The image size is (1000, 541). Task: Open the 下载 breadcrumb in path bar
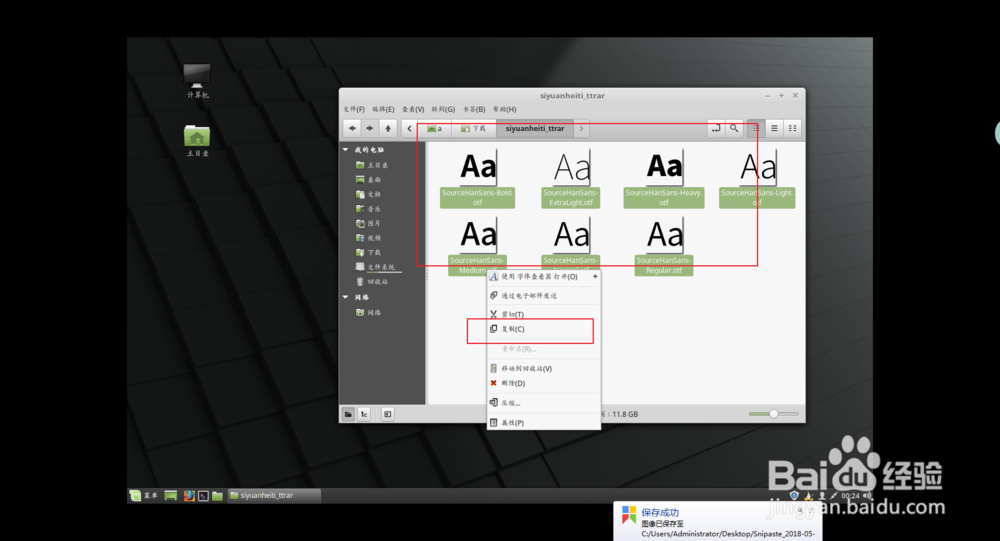coord(474,128)
